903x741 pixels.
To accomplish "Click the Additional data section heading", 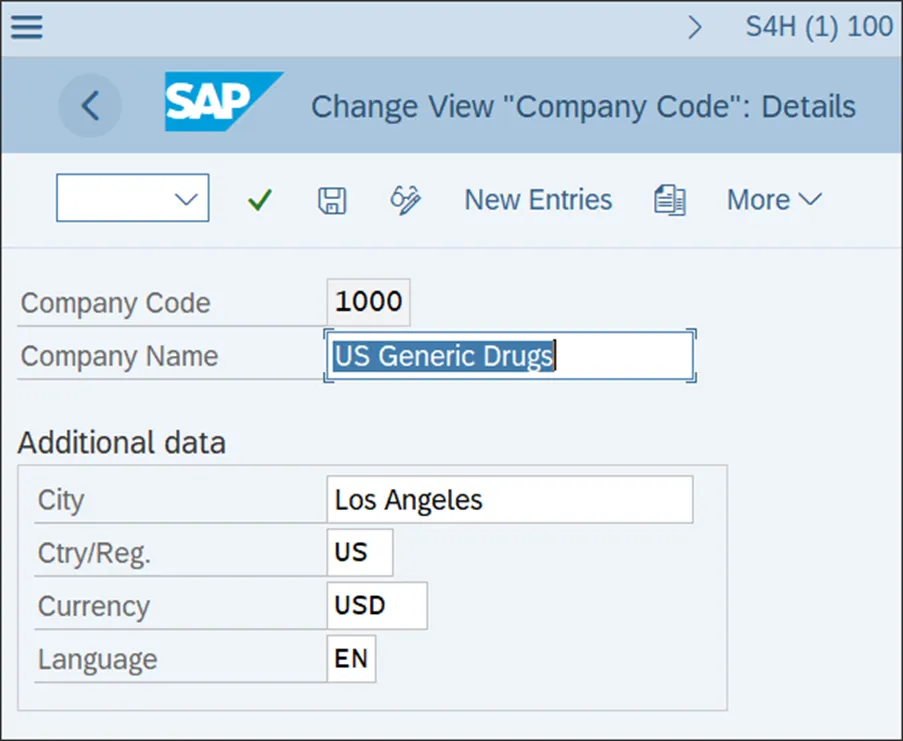I will pos(121,443).
